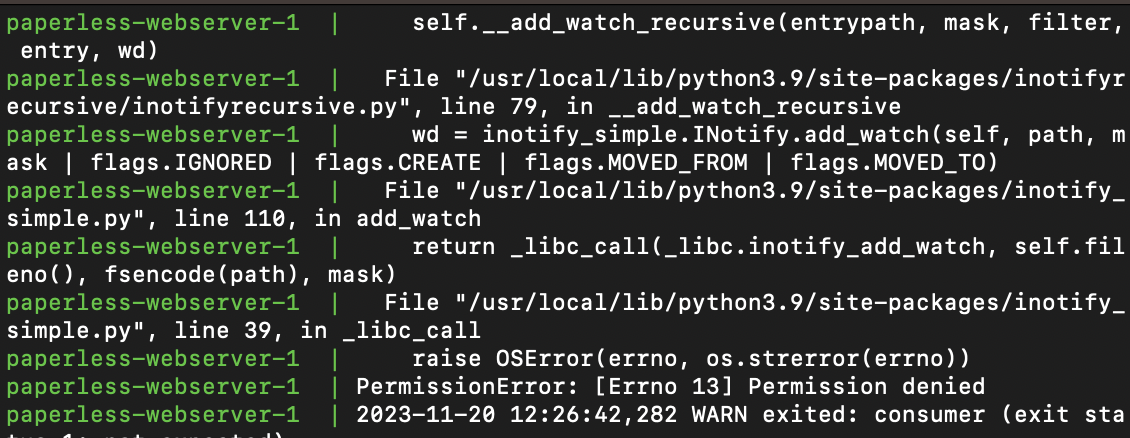Click the timestamp 2023-11-20 12:26:42,282

point(517,415)
